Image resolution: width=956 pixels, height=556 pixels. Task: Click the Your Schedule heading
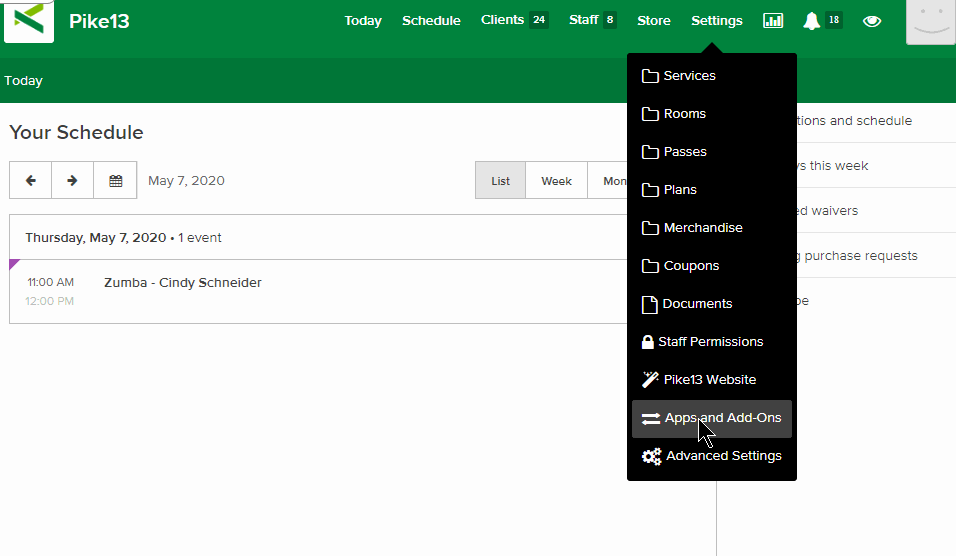[x=76, y=132]
